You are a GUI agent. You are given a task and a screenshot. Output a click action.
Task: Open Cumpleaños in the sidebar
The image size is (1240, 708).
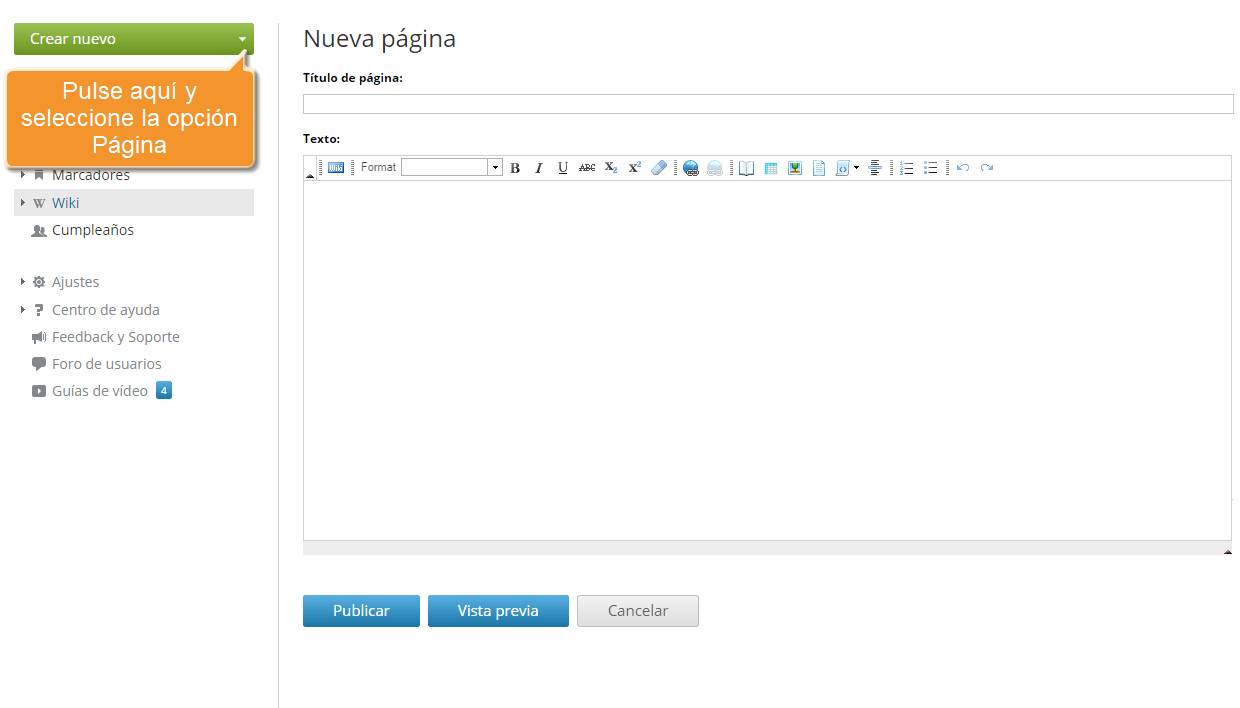coord(93,230)
